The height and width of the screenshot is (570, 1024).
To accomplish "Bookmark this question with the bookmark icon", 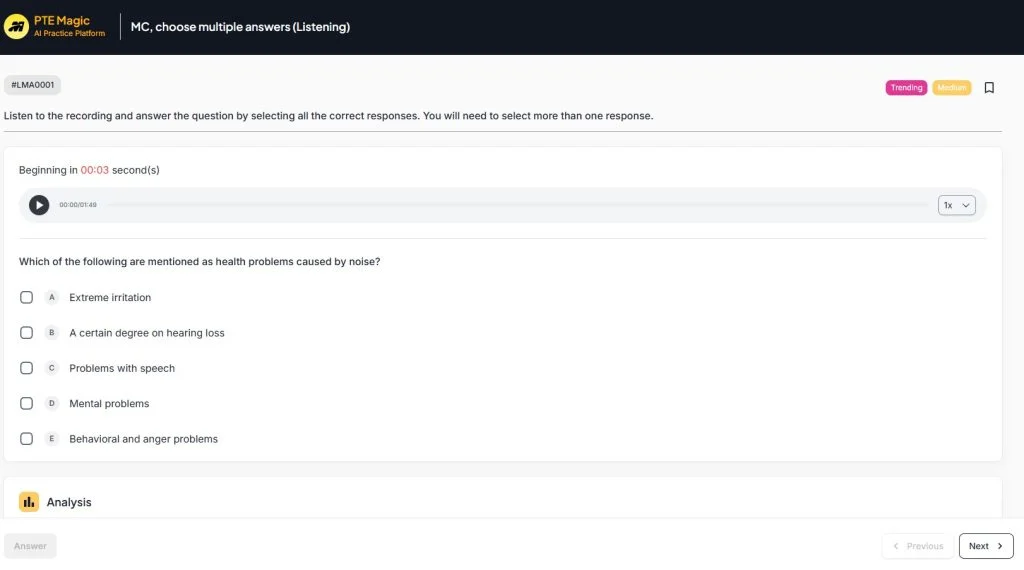I will point(989,88).
